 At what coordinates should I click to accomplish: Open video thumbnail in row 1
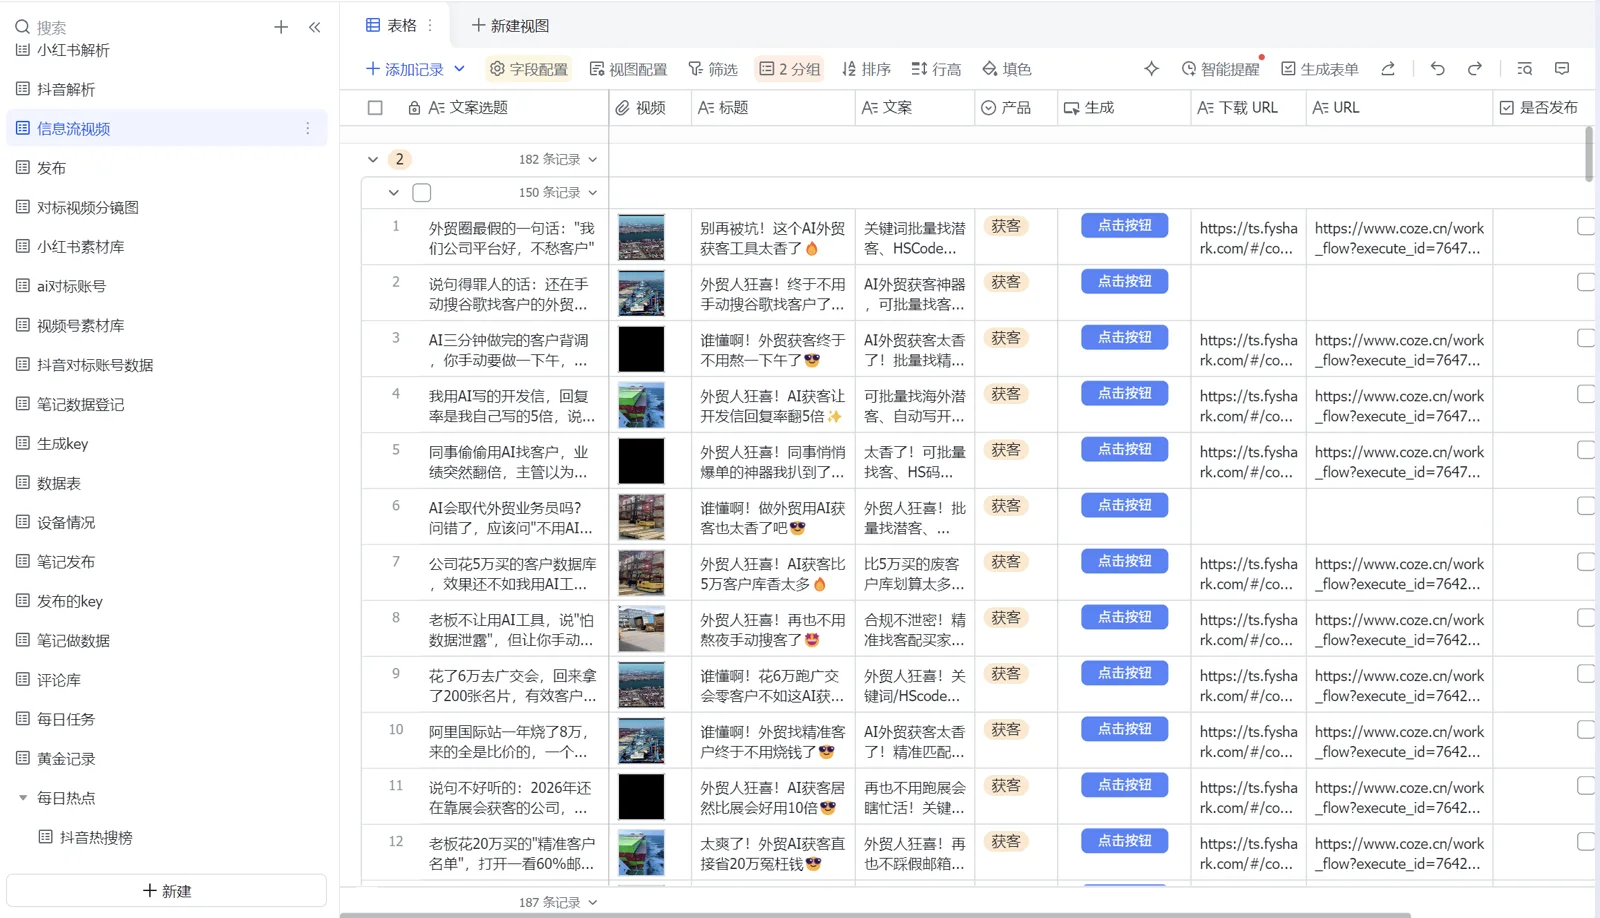click(x=641, y=238)
